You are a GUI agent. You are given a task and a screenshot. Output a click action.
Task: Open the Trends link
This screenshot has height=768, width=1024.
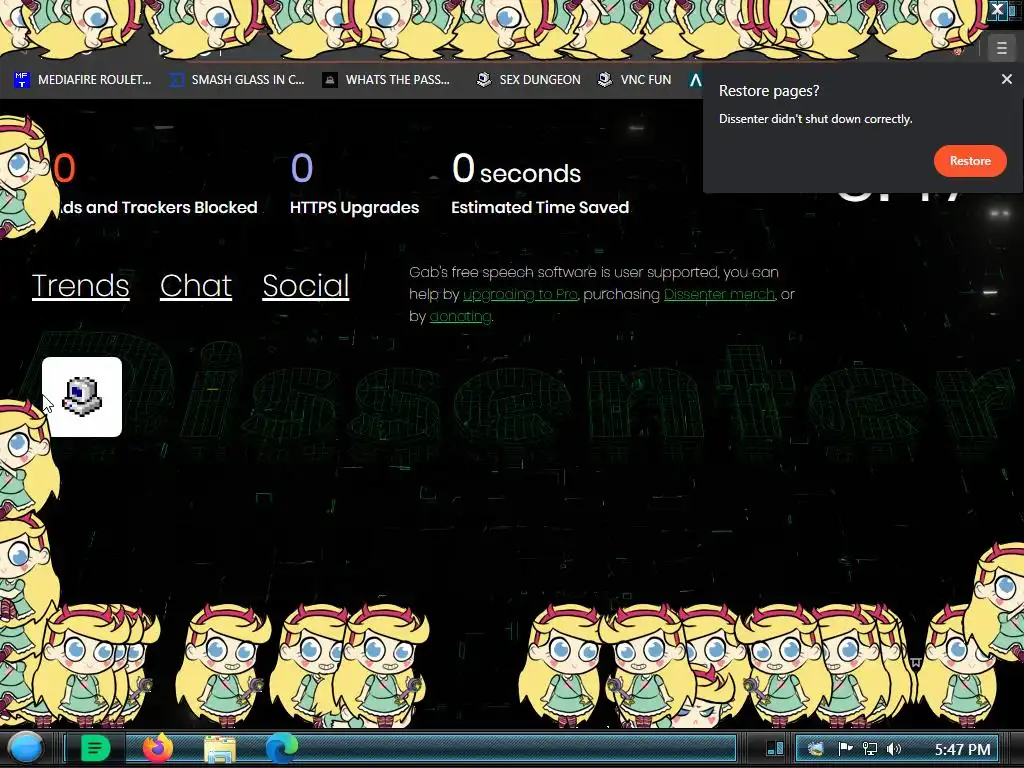tap(80, 285)
